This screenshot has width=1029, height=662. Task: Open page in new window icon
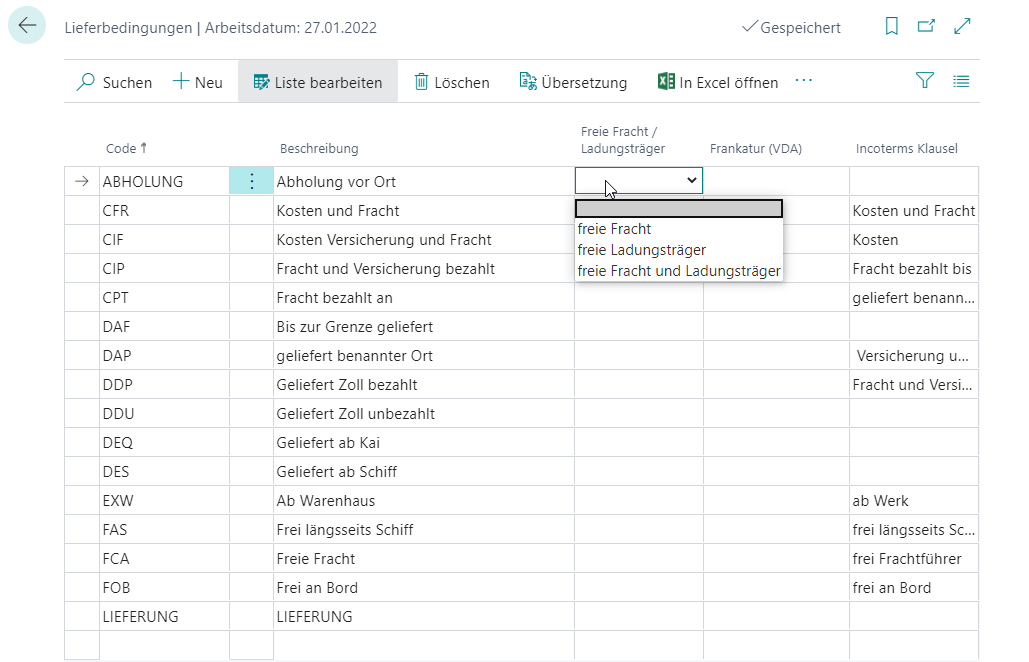926,27
